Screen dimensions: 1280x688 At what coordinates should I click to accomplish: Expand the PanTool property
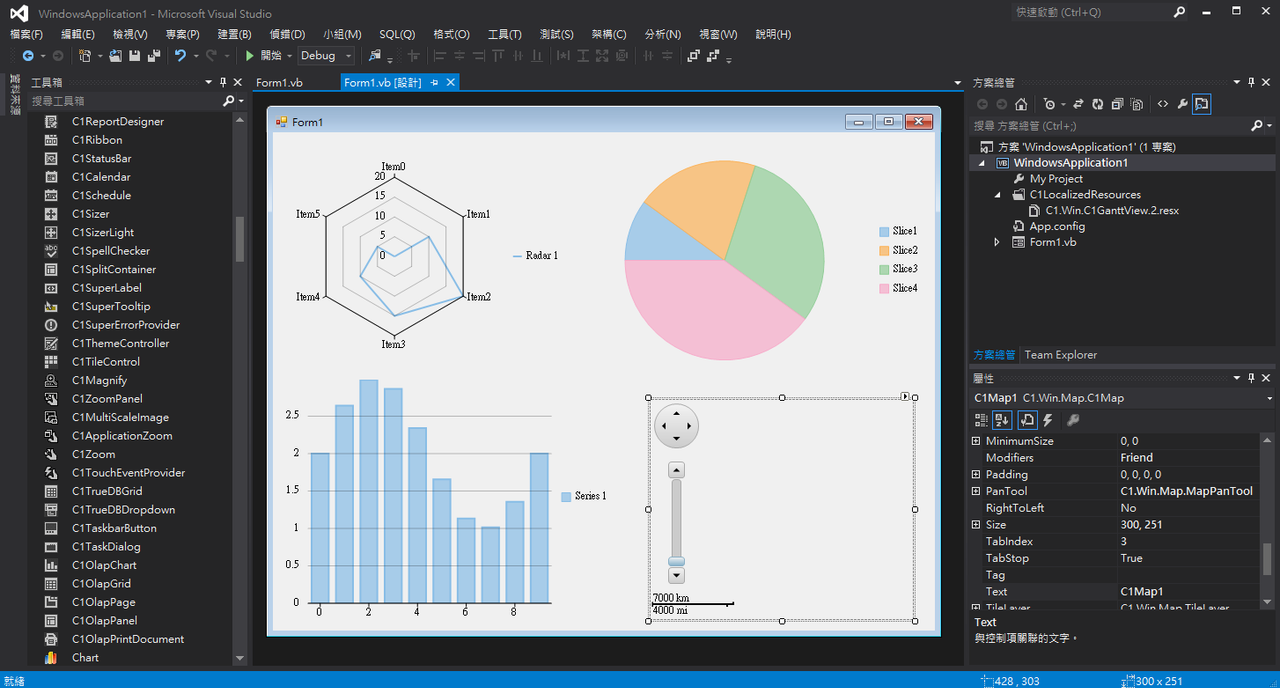[x=977, y=491]
